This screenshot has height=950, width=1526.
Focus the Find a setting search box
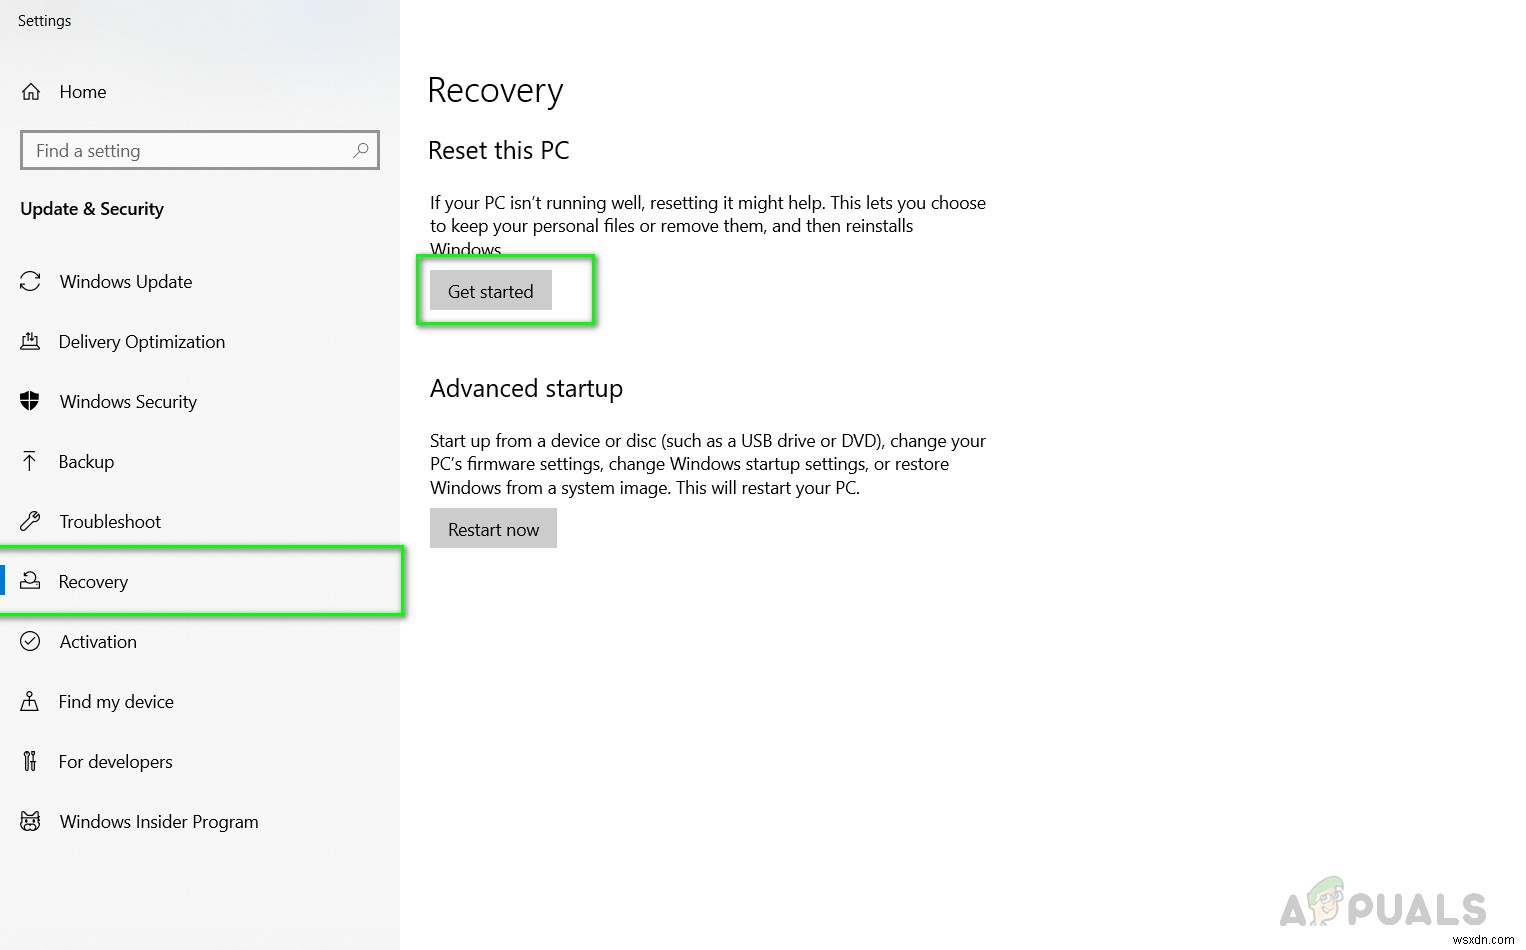pos(200,150)
